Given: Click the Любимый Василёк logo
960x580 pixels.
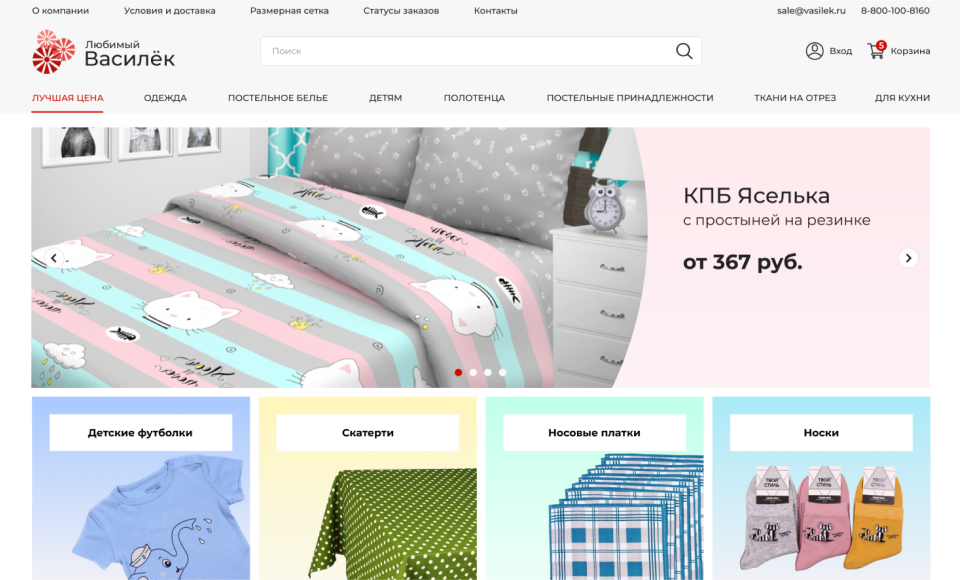Looking at the screenshot, I should pos(103,52).
